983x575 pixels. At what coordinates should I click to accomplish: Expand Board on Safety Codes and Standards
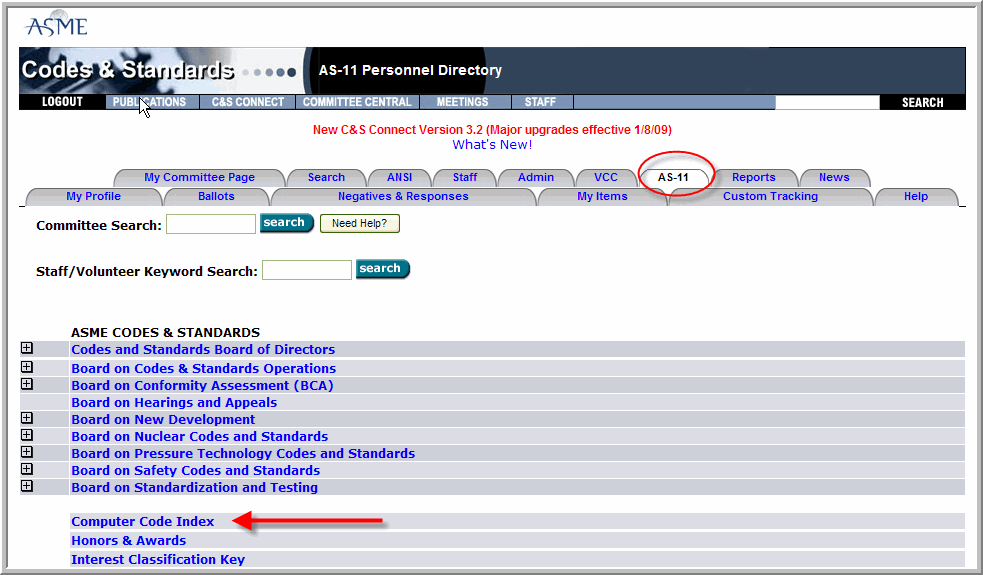(27, 468)
